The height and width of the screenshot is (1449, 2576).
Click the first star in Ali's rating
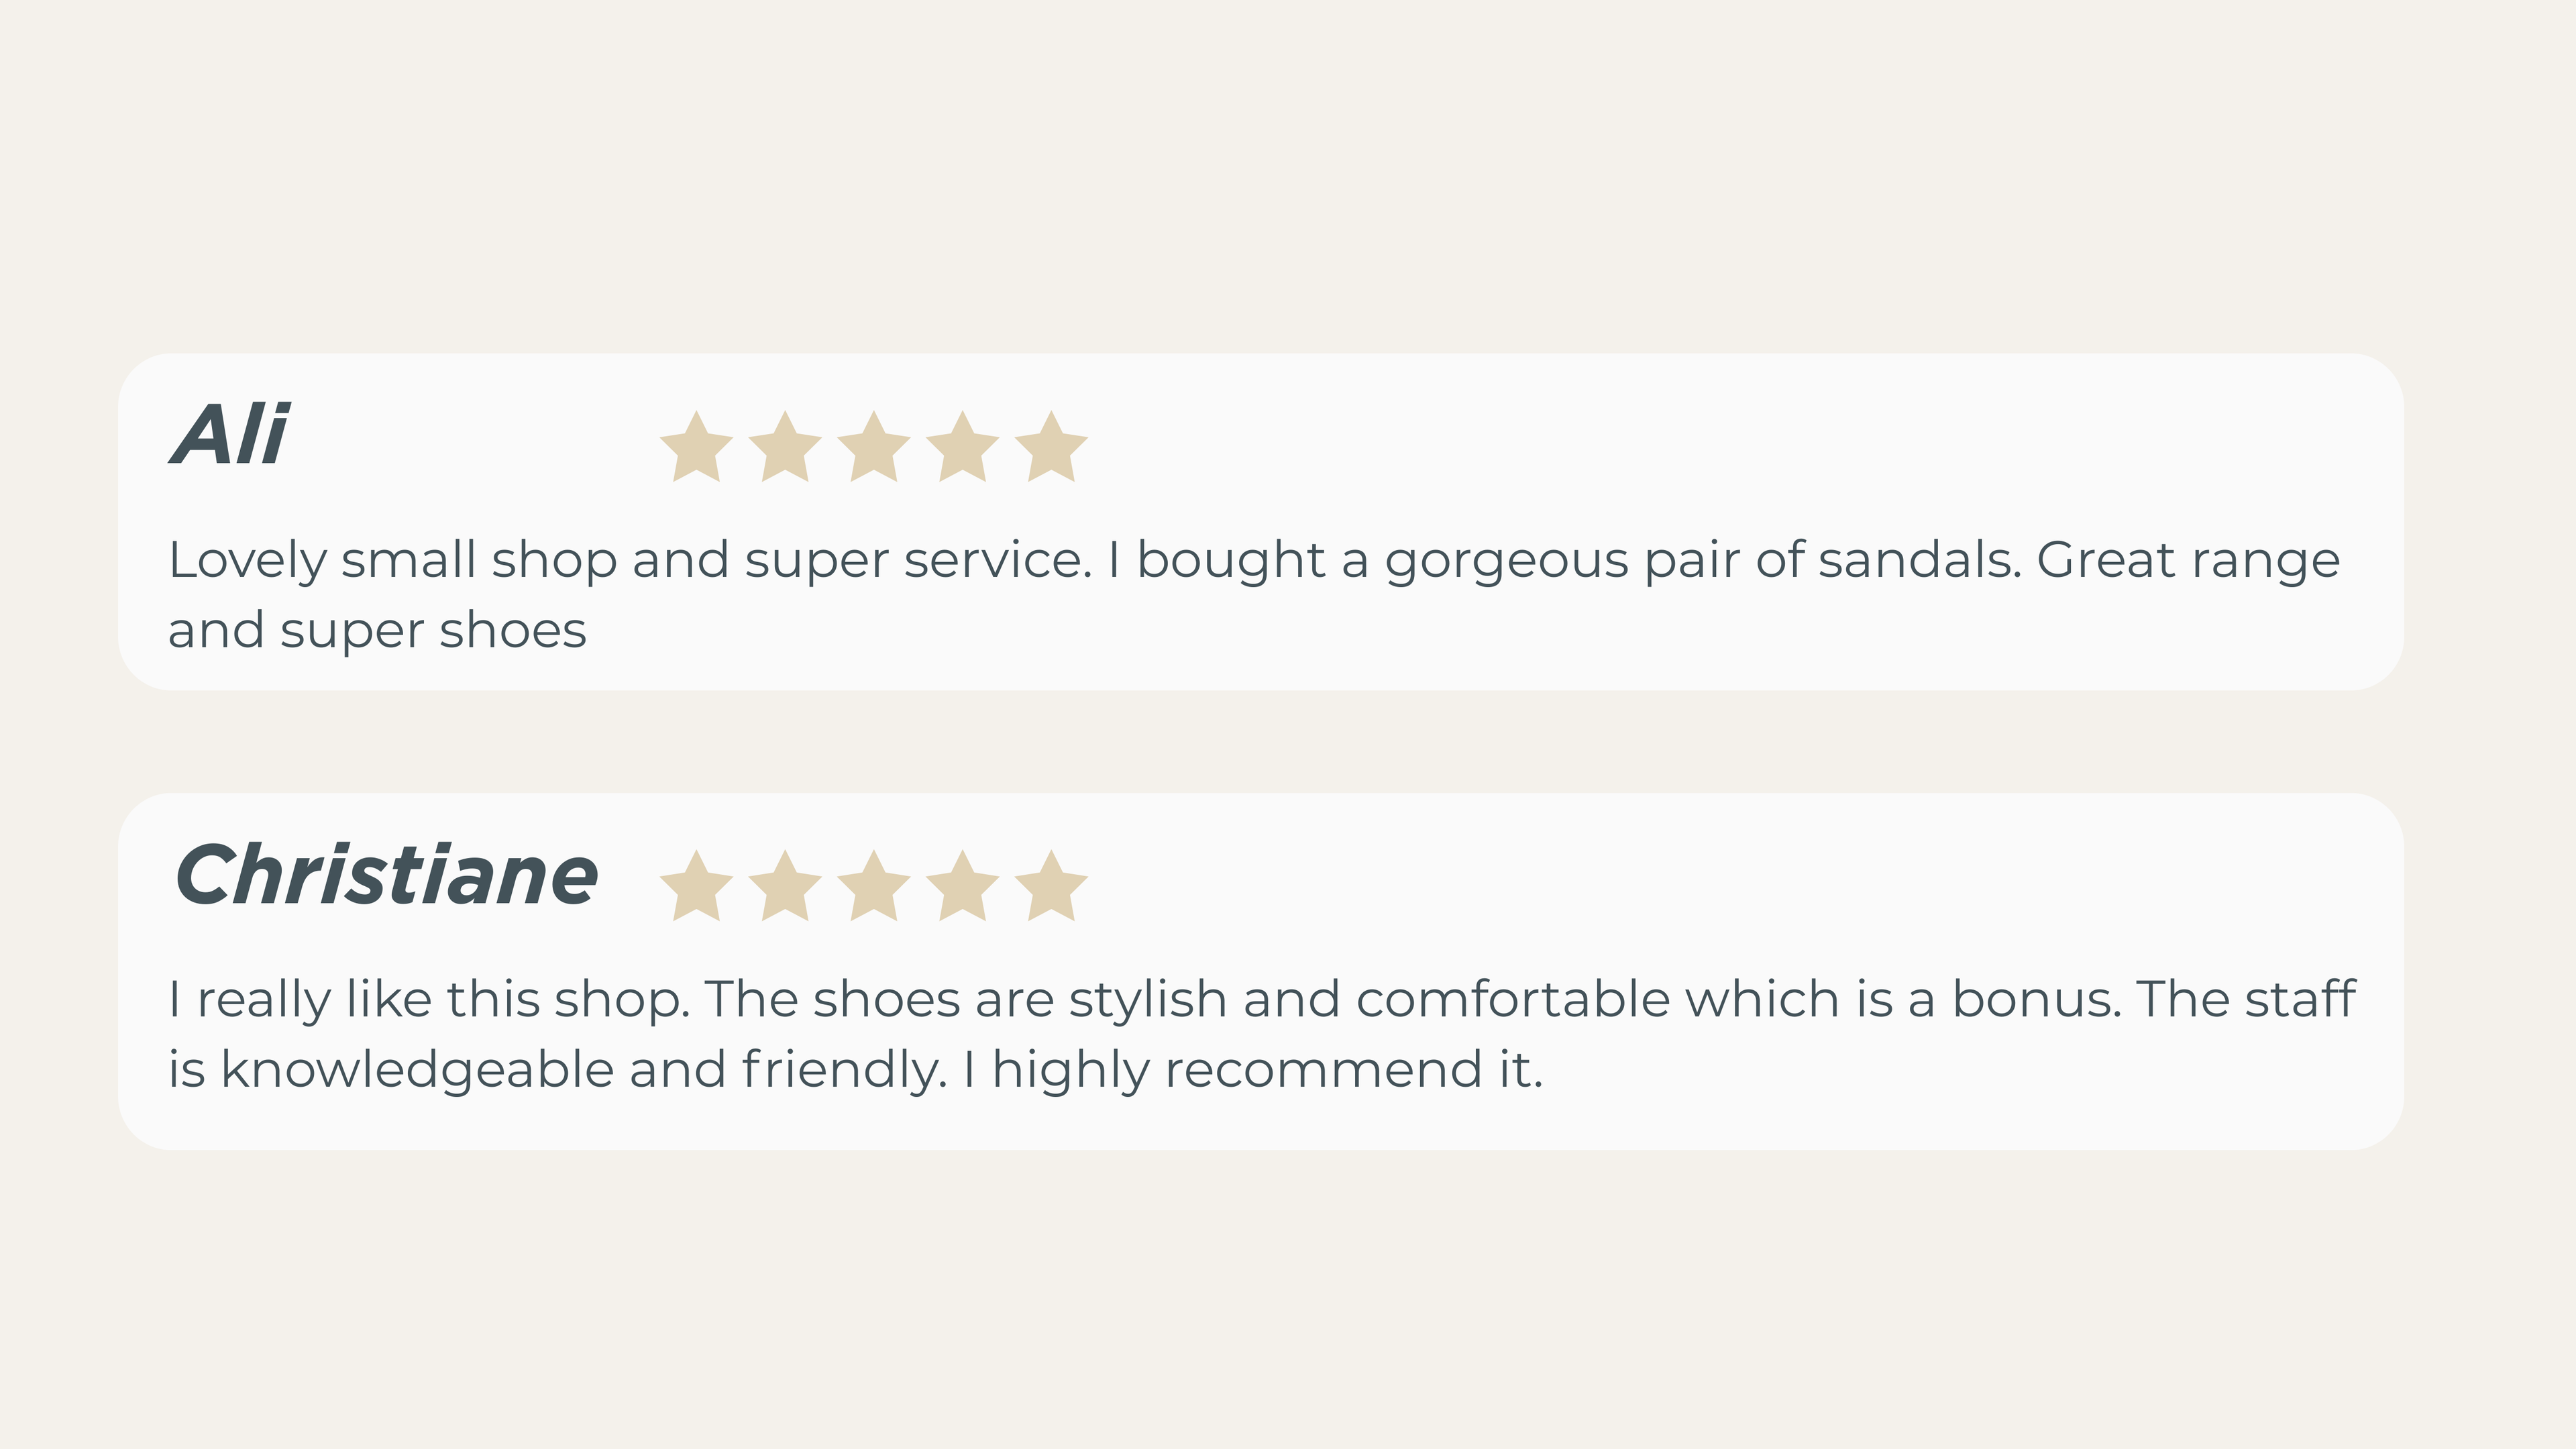696,448
